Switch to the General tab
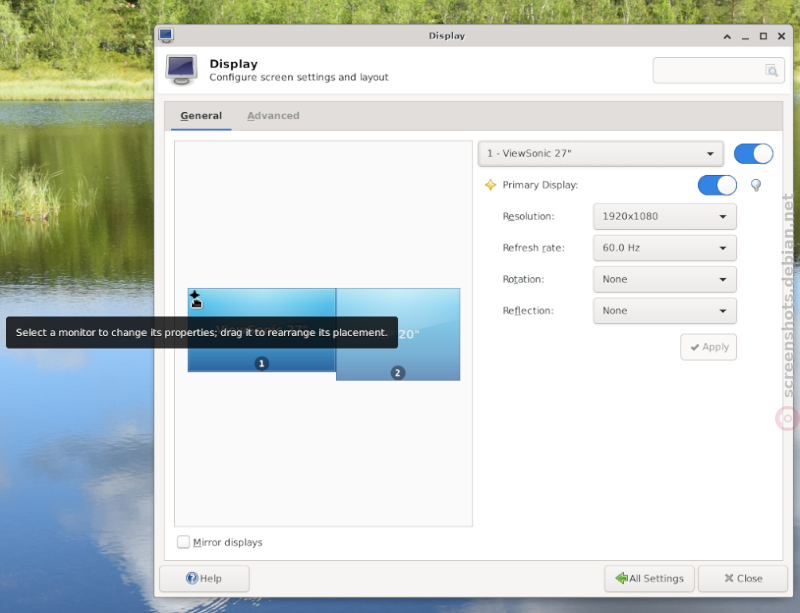 coord(201,116)
